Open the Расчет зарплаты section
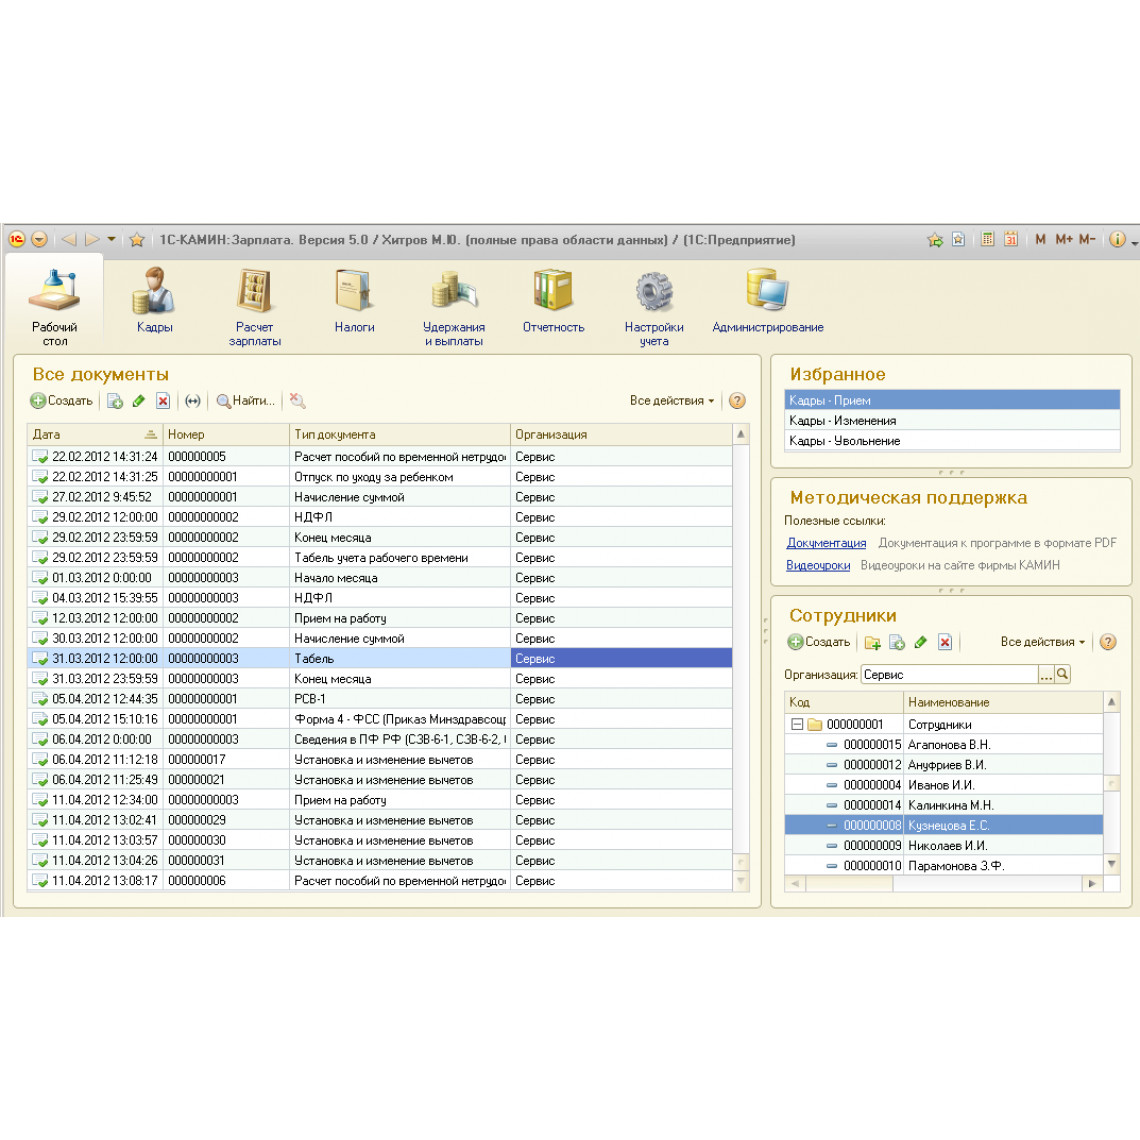 coord(254,307)
